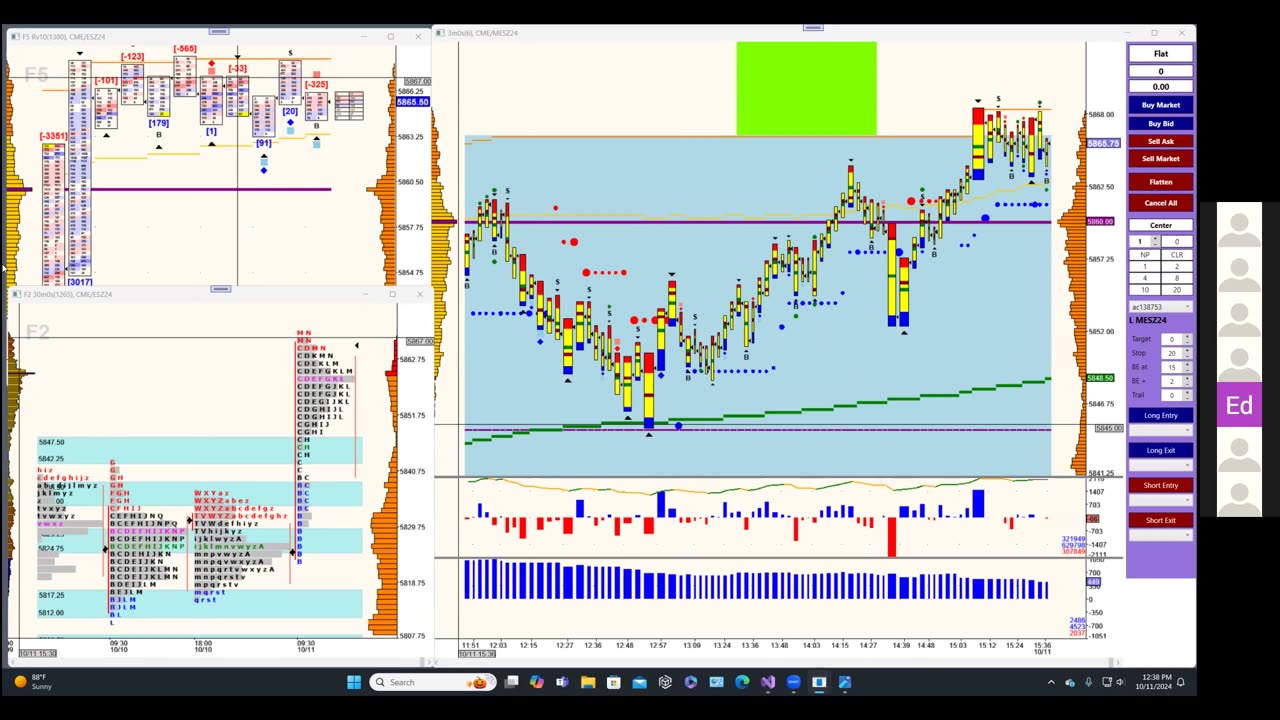Click the Long Entry button

1160,415
